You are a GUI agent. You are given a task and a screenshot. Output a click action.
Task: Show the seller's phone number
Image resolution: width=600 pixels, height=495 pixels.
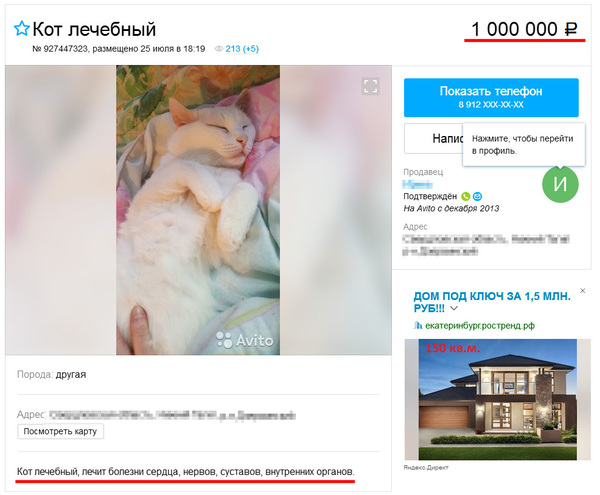pos(491,98)
